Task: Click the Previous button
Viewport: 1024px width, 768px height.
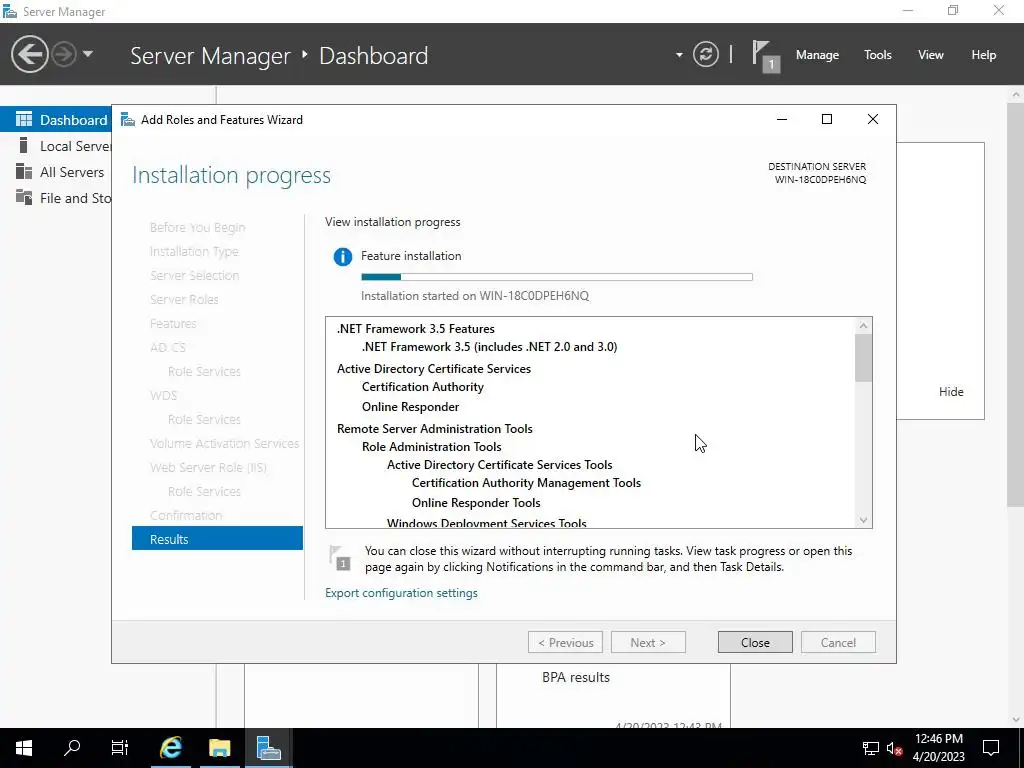Action: (565, 643)
